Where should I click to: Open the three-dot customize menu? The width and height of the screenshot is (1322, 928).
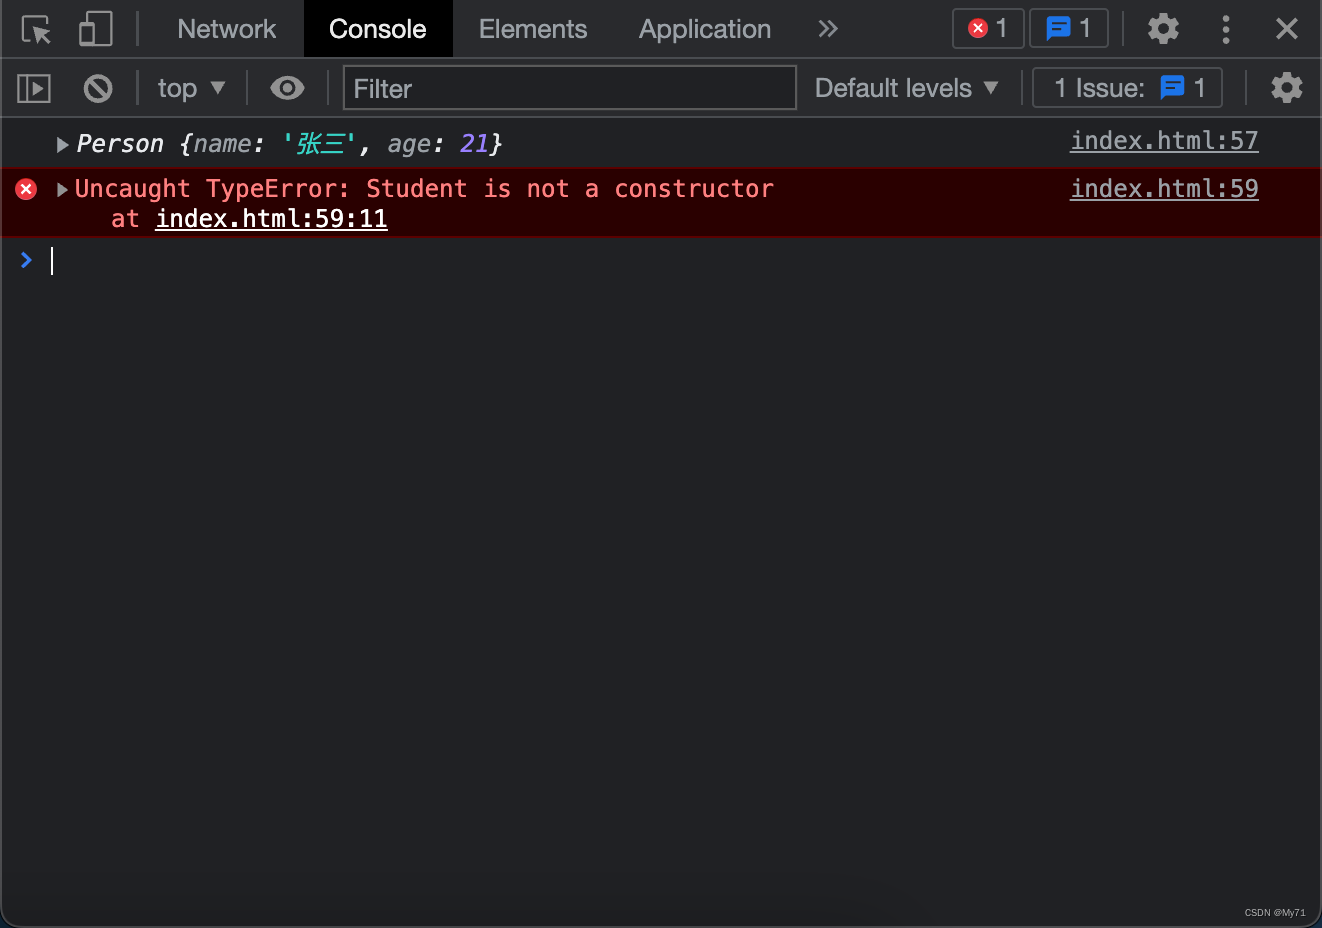1225,29
